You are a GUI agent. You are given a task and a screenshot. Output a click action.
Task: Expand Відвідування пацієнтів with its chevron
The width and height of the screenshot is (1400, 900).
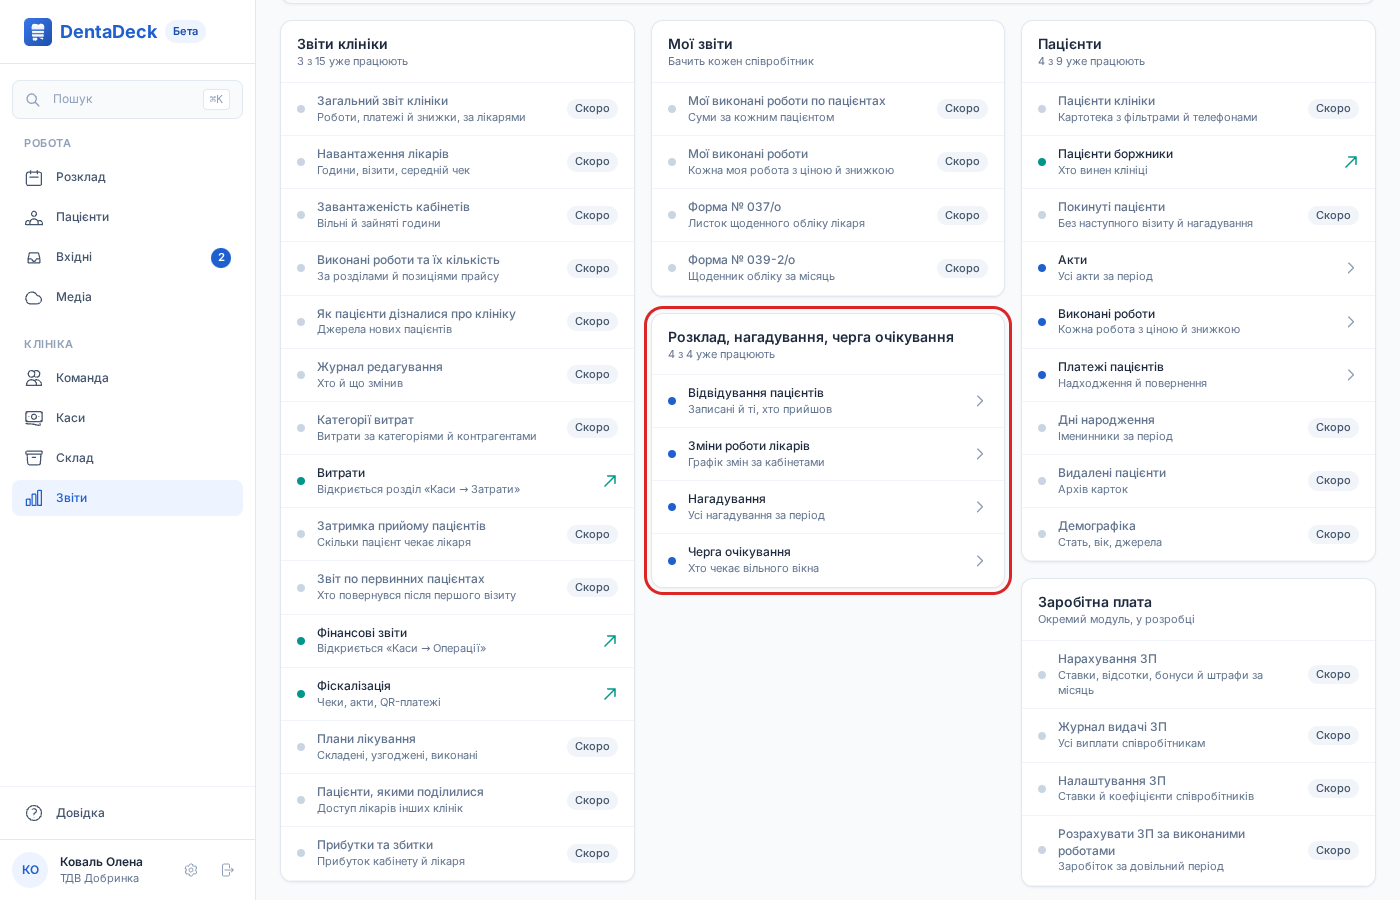[980, 401]
